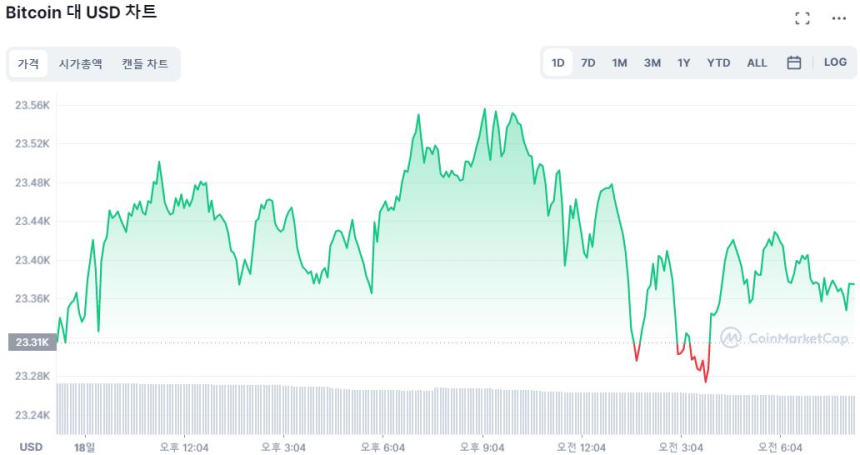
Task: Click the 오후 9:04 time axis marker
Action: tap(482, 447)
